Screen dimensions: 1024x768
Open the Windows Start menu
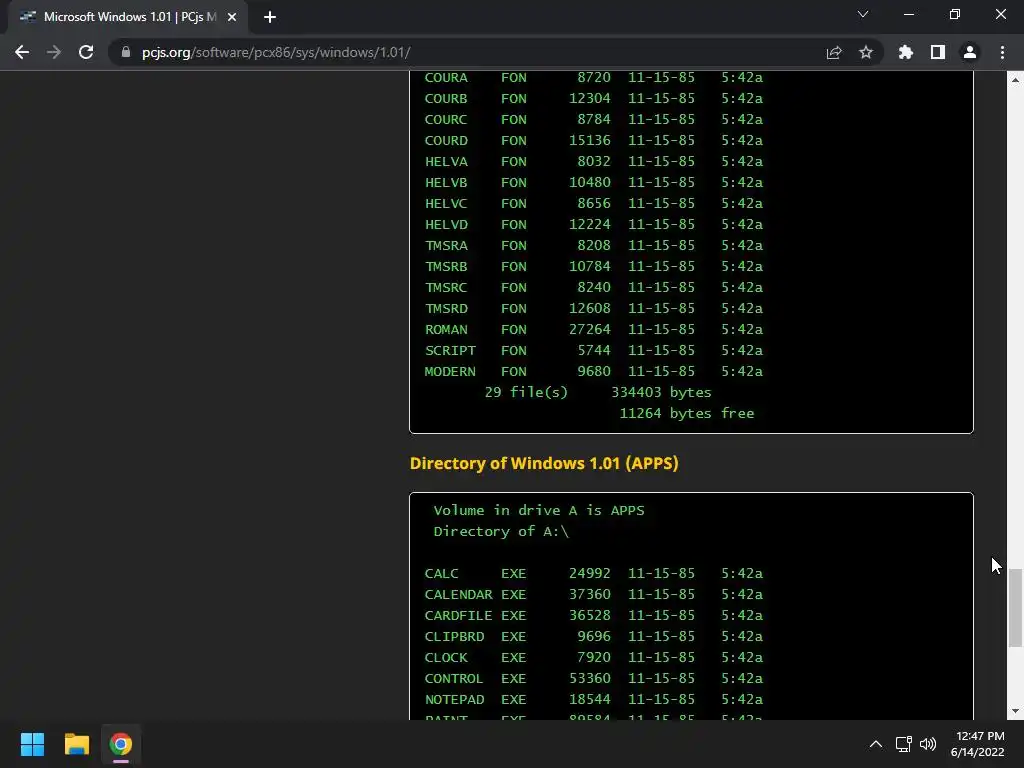pyautogui.click(x=32, y=744)
